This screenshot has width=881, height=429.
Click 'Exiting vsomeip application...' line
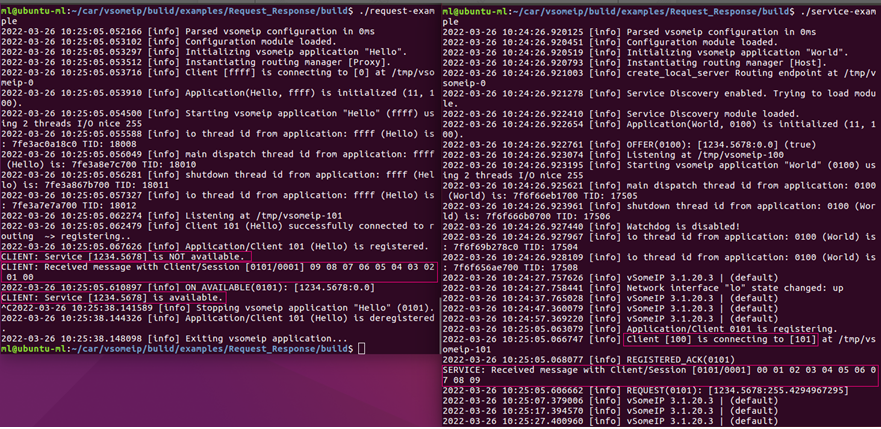[x=174, y=339]
